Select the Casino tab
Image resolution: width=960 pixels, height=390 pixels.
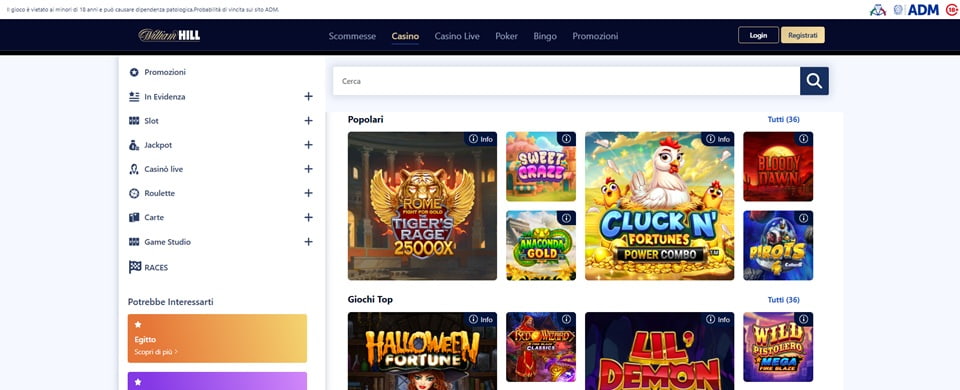tap(405, 36)
